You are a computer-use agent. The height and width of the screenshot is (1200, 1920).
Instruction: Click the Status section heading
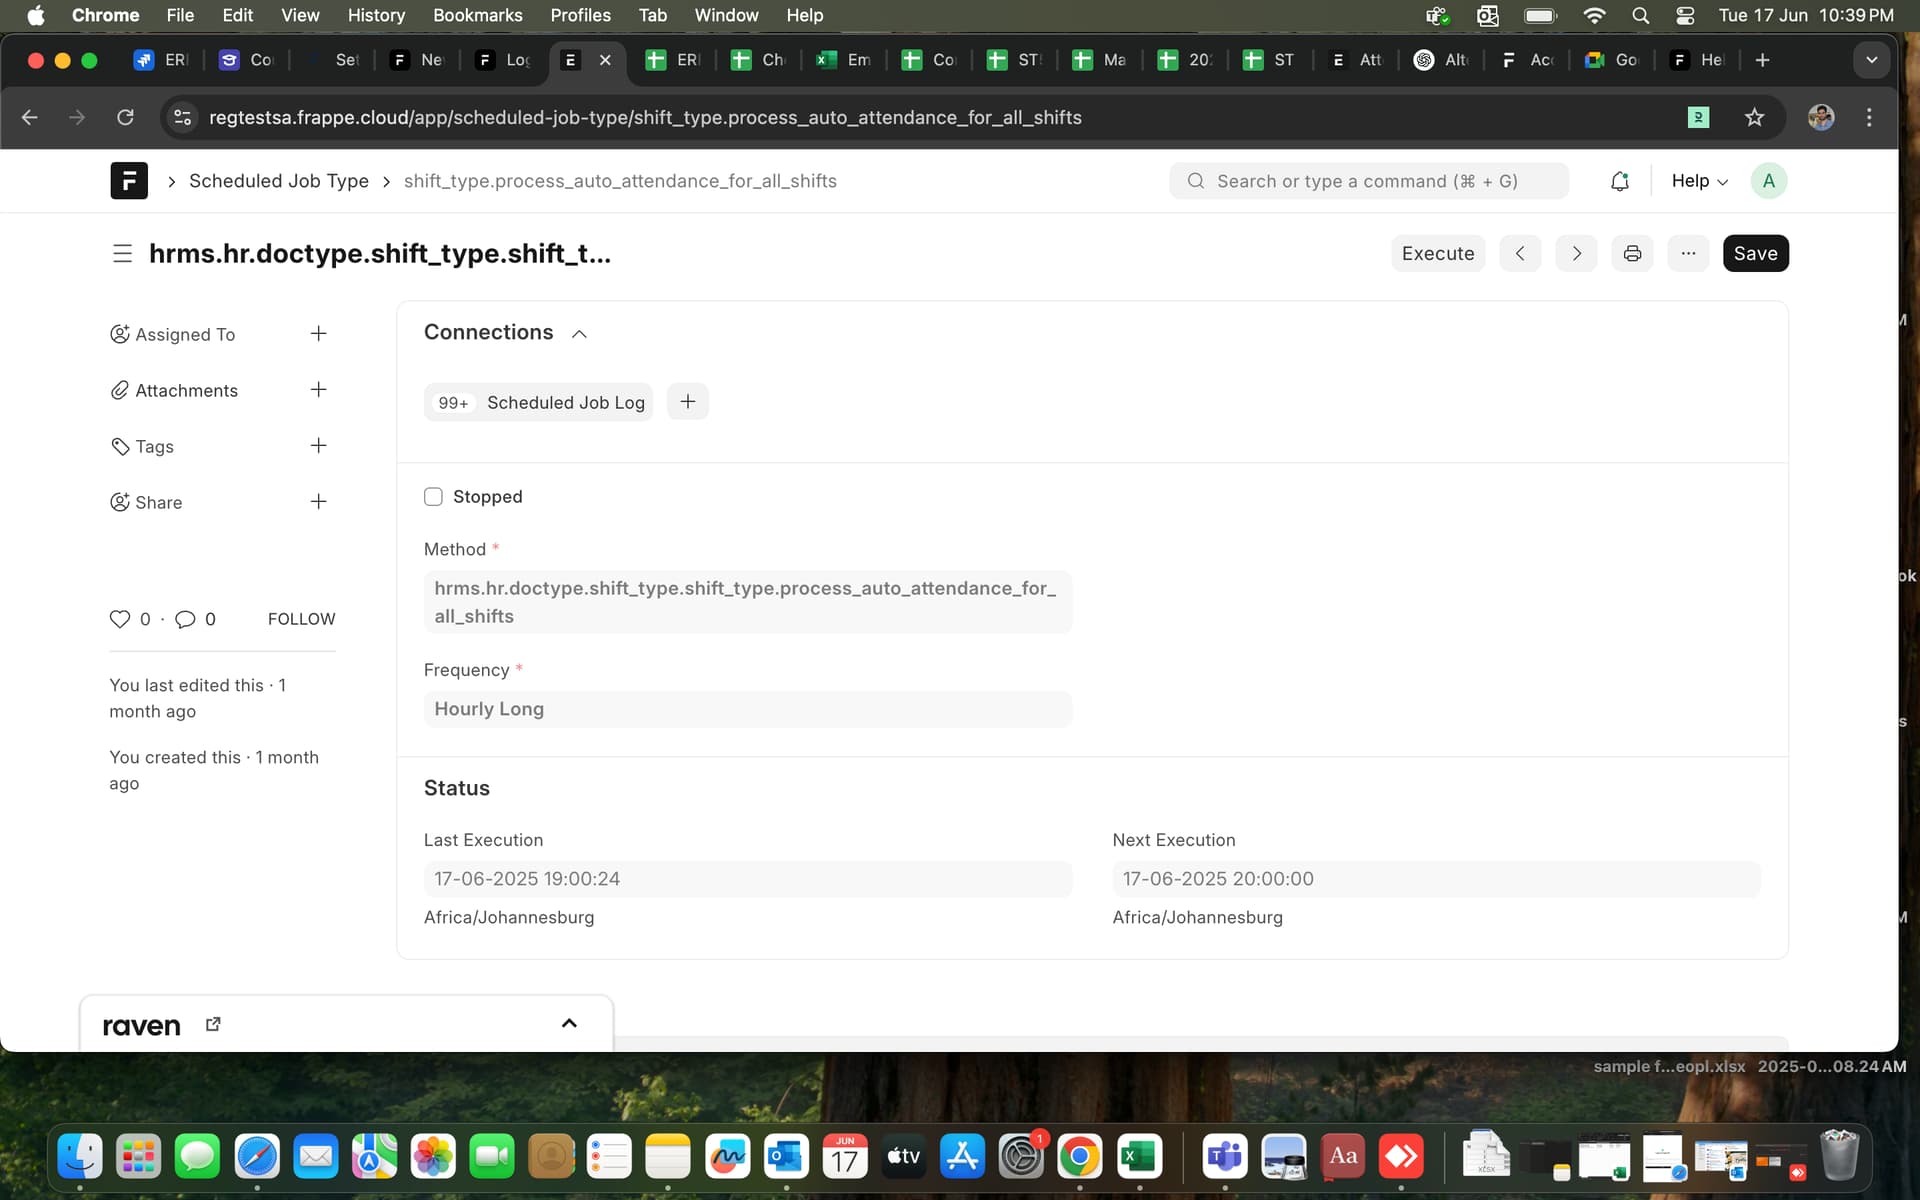(x=457, y=788)
